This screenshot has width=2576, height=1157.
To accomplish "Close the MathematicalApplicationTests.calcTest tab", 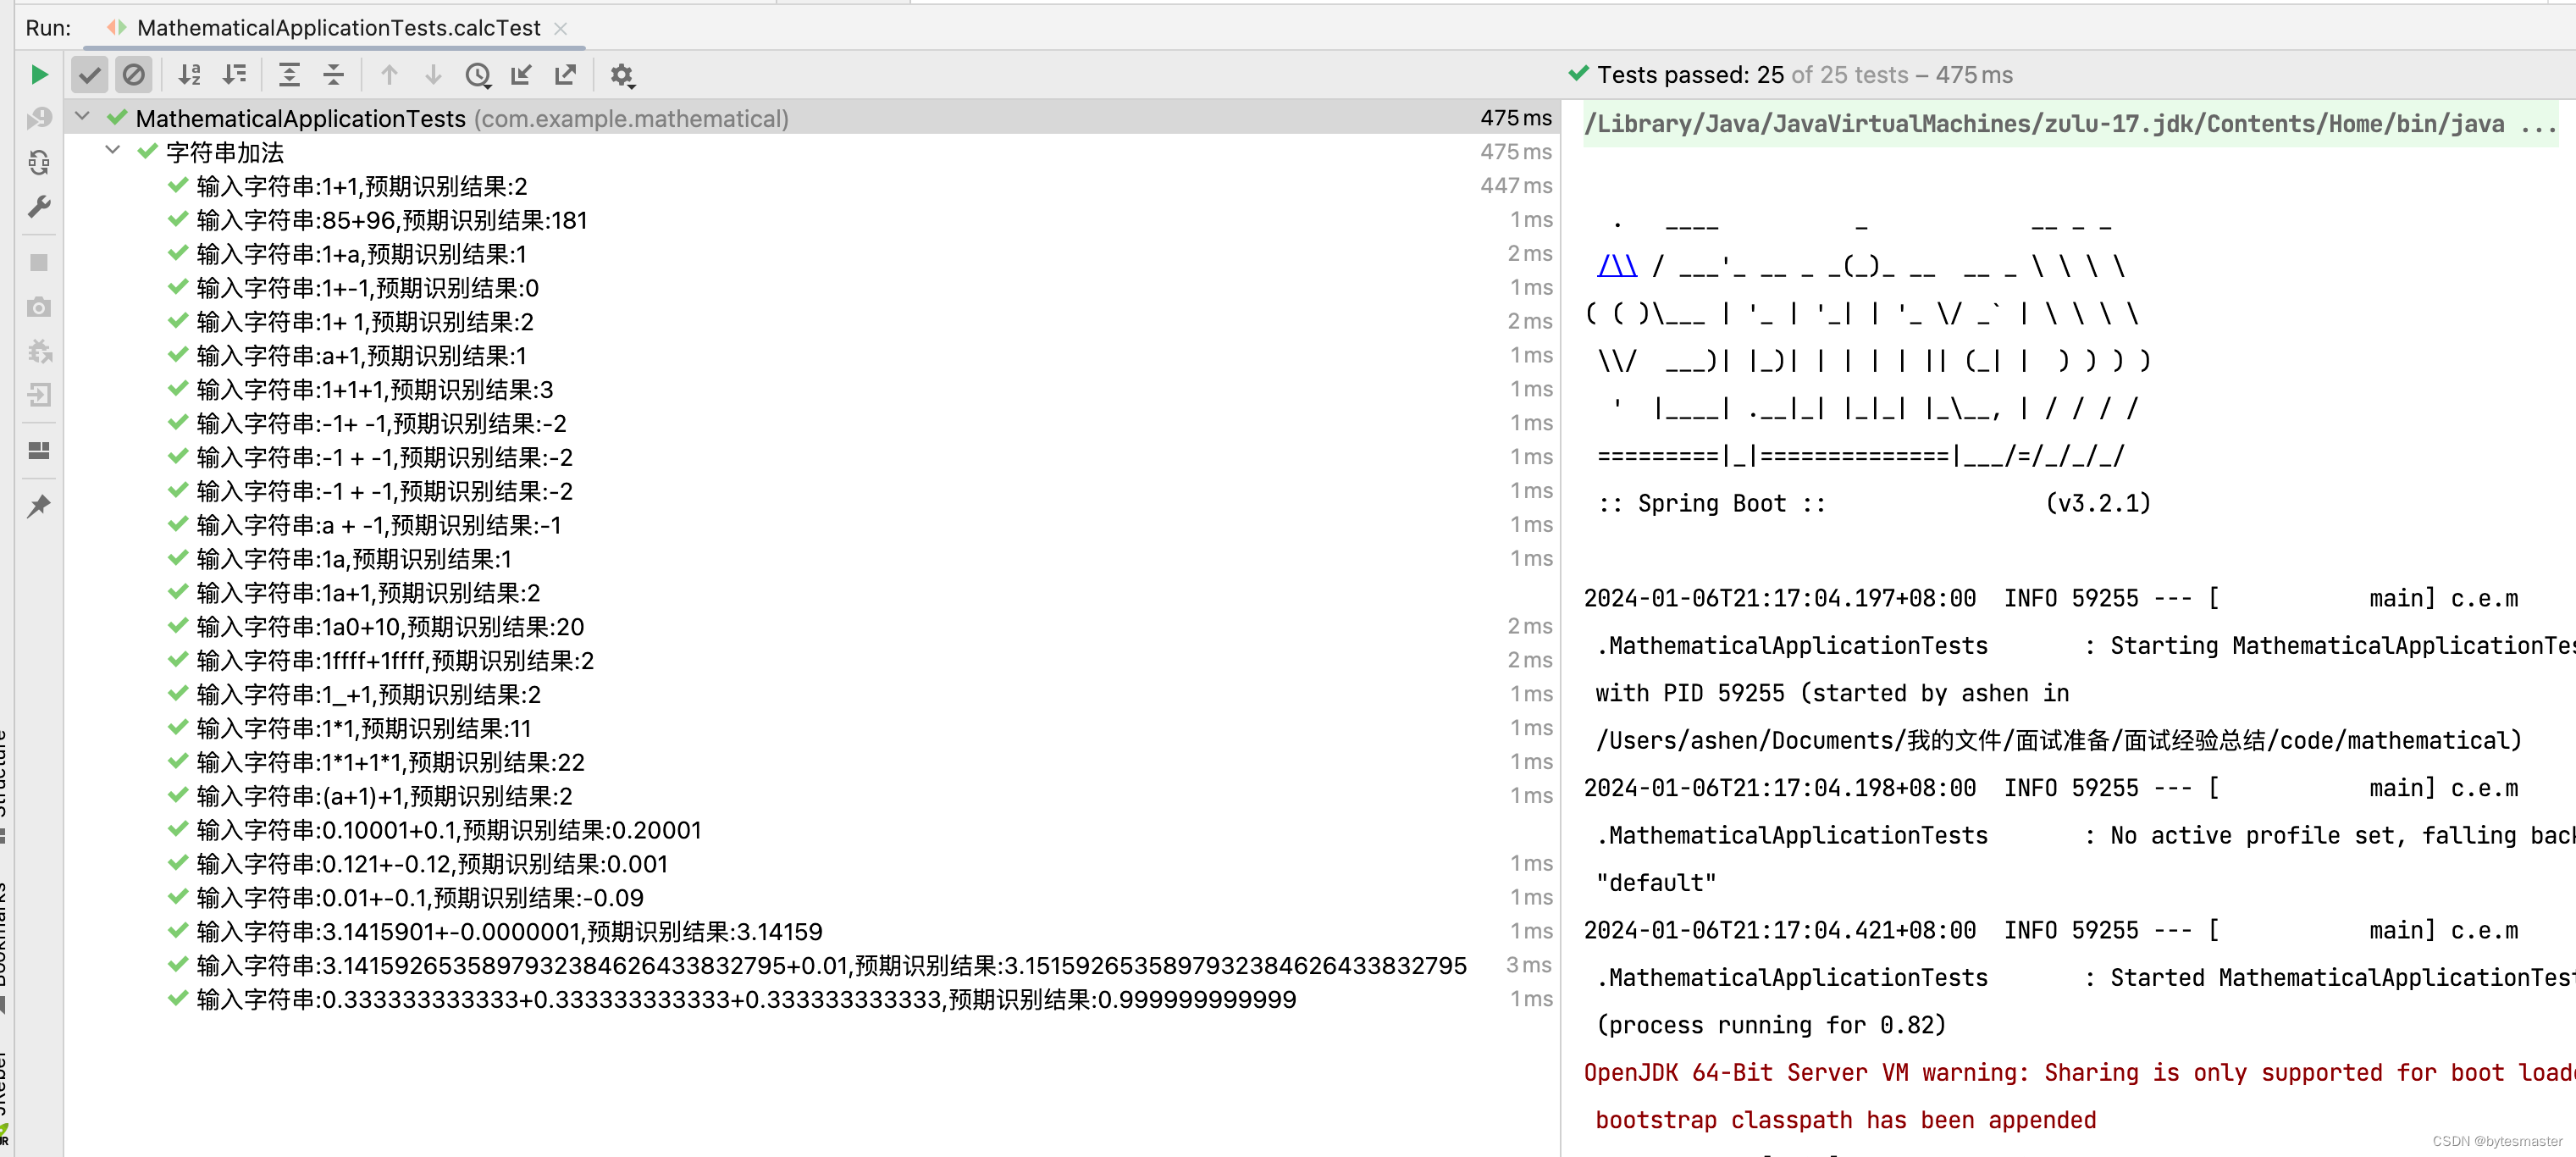I will [x=561, y=29].
